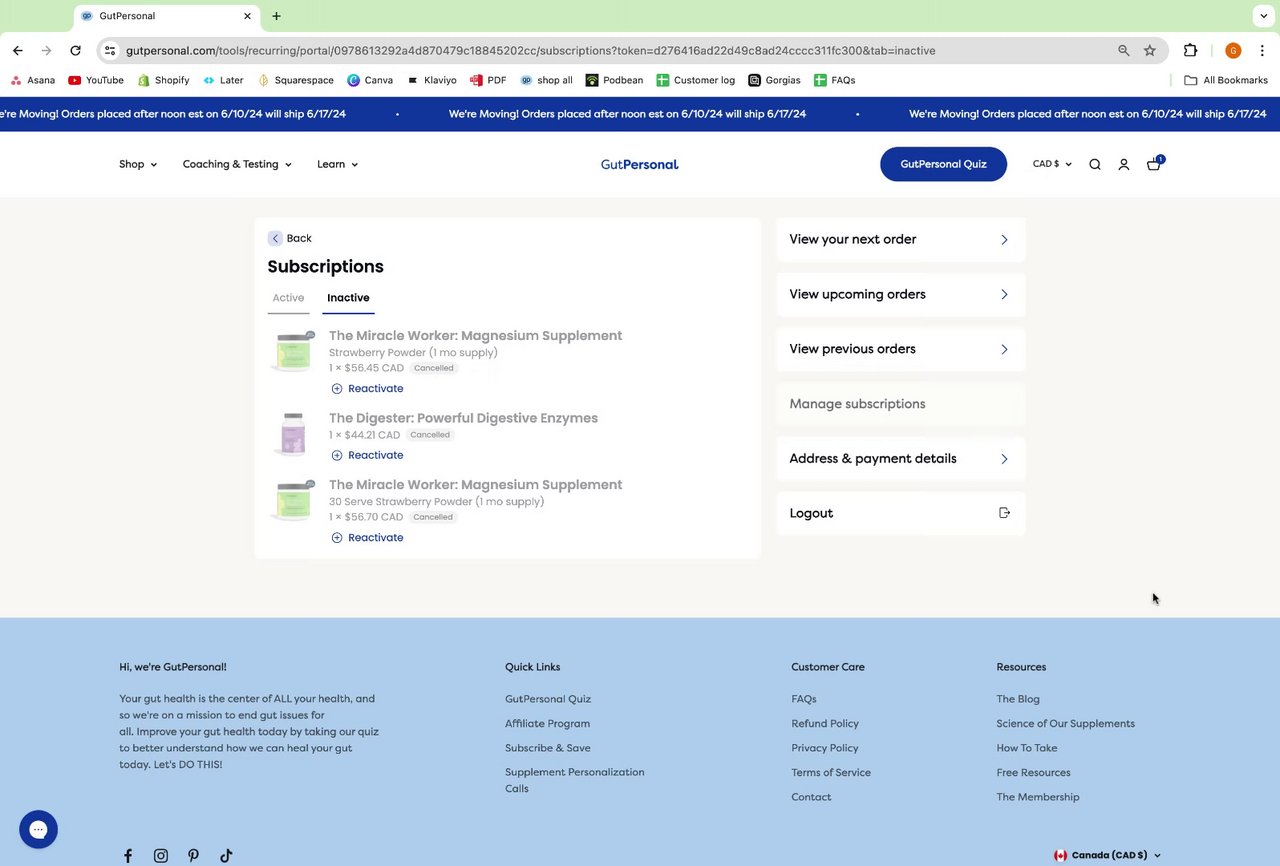Open the CAD $ currency selector
1280x866 pixels.
click(1052, 164)
